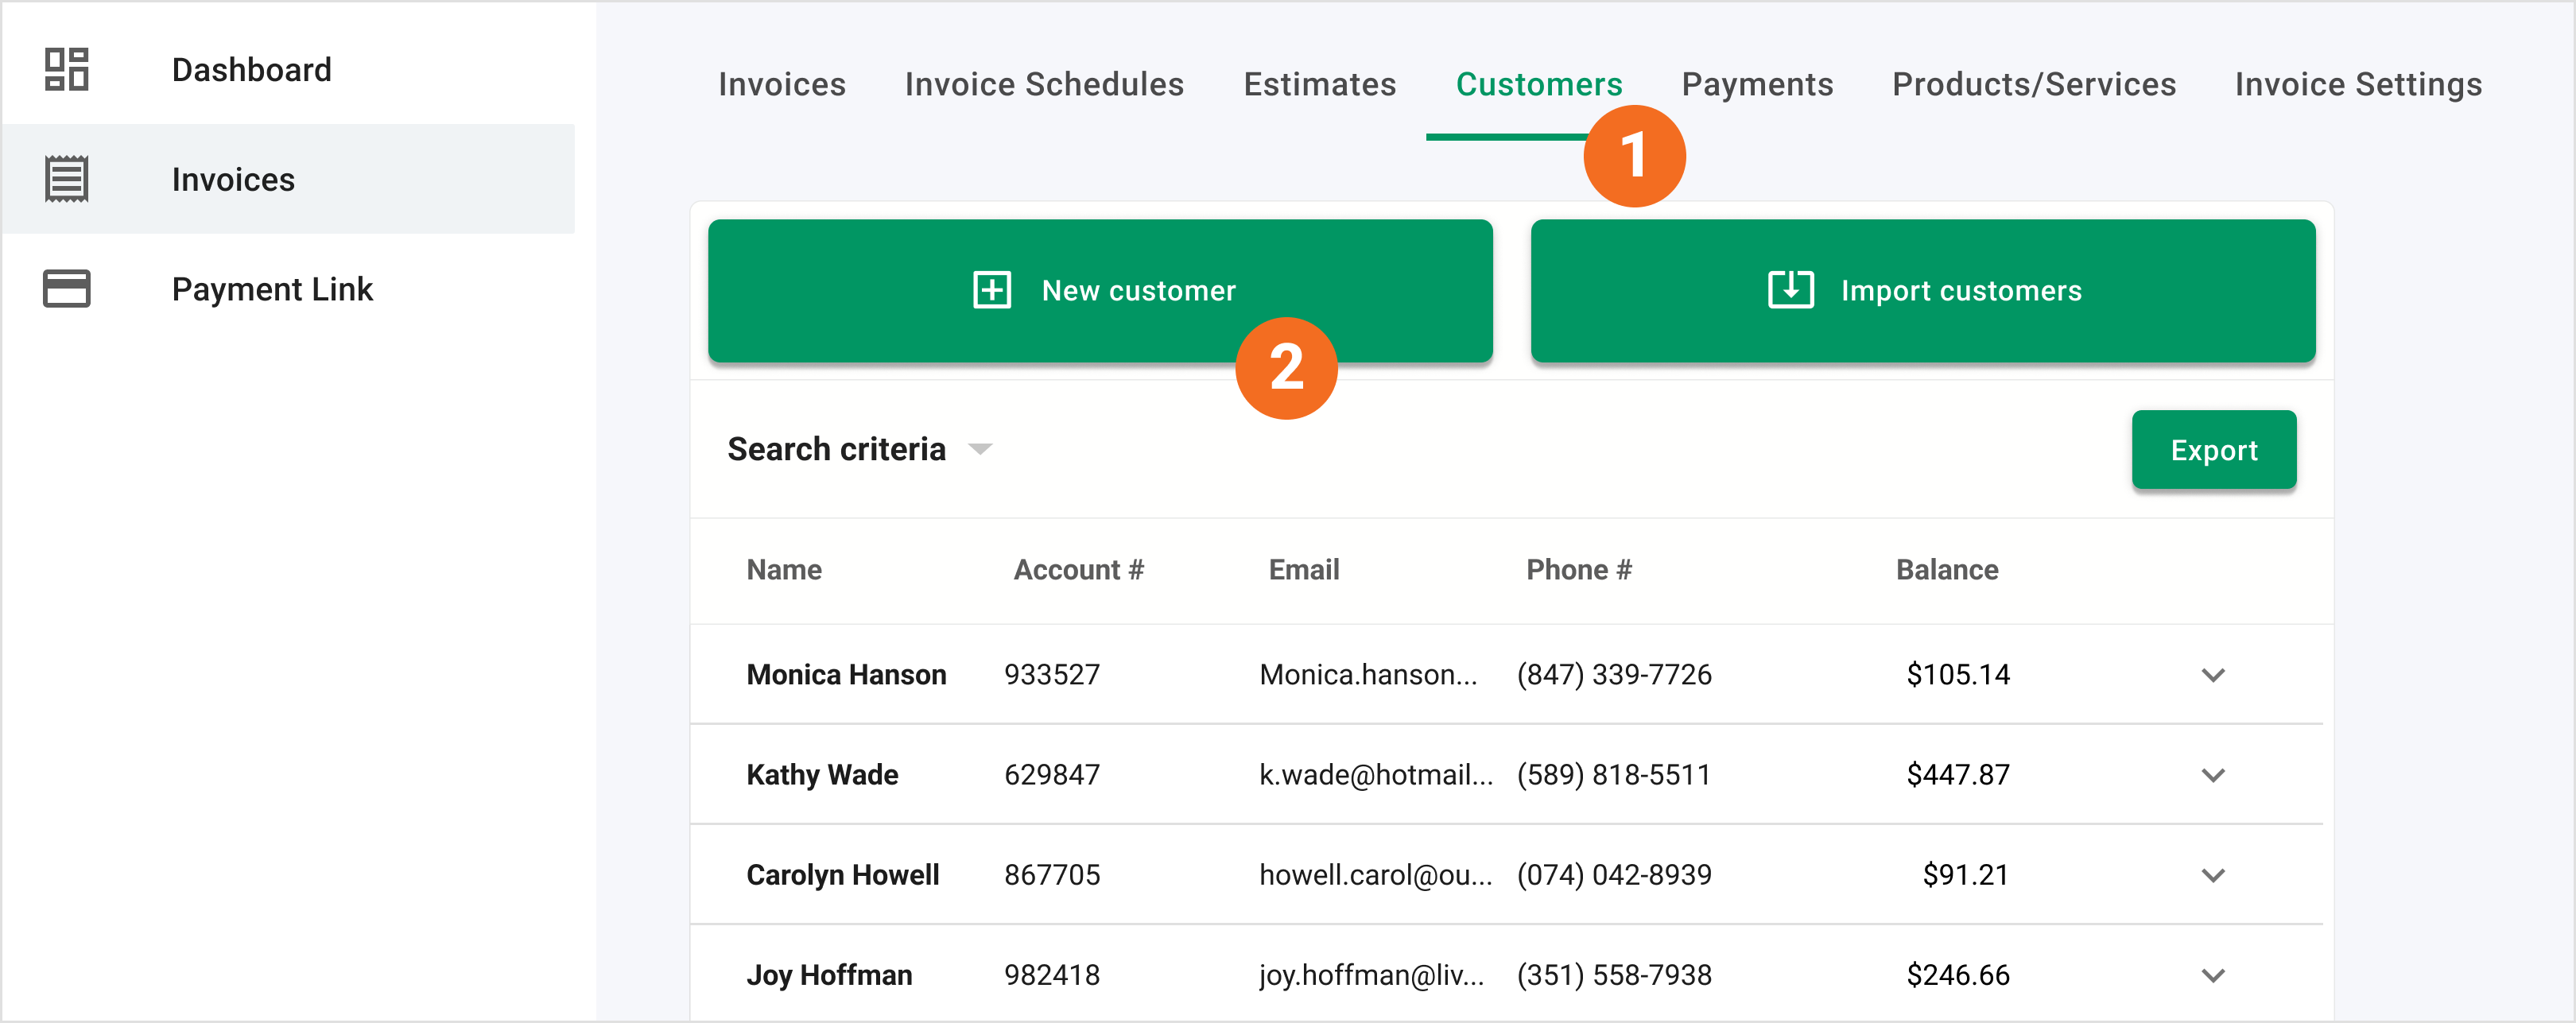This screenshot has height=1023, width=2576.
Task: Switch to the Invoice Schedules tab
Action: [x=1044, y=85]
